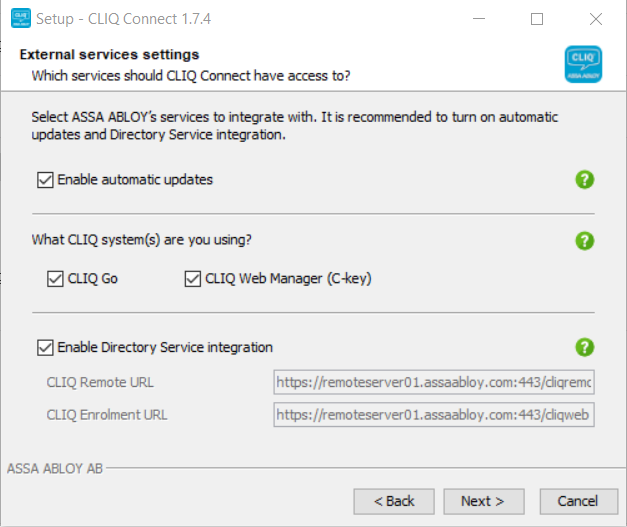This screenshot has width=627, height=527.
Task: Click the CLIQ setup icon in title bar
Action: (x=21, y=18)
